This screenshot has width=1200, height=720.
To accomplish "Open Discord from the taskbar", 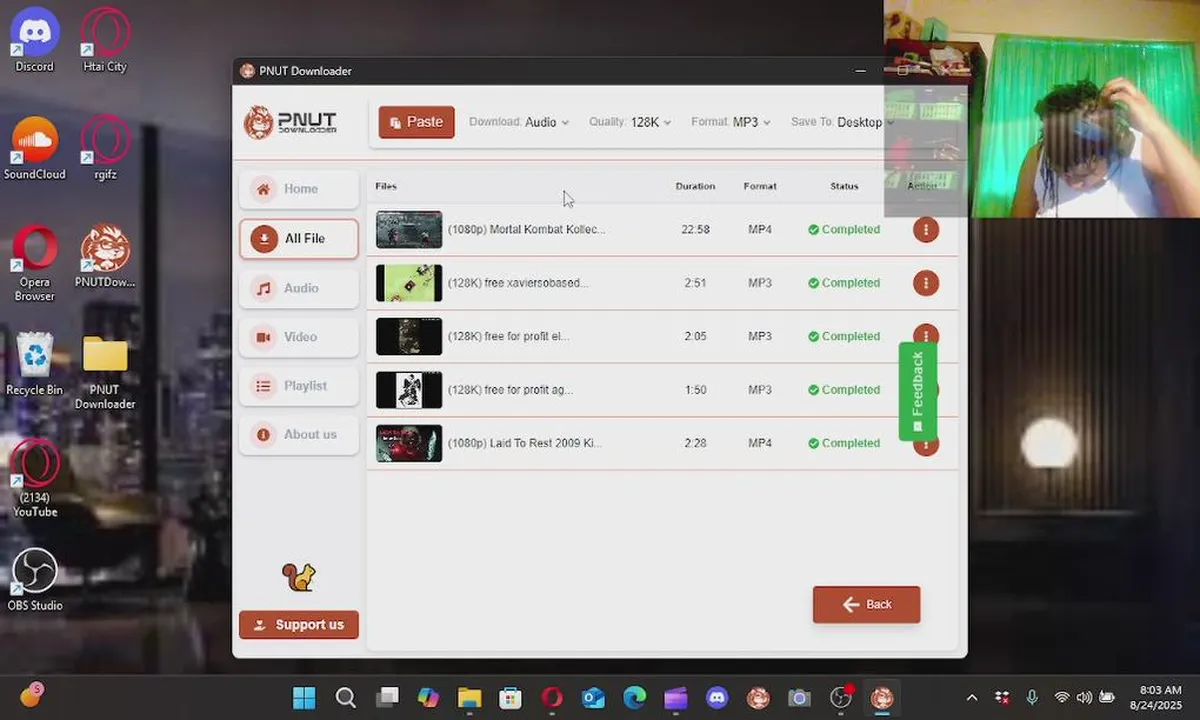I will point(717,698).
